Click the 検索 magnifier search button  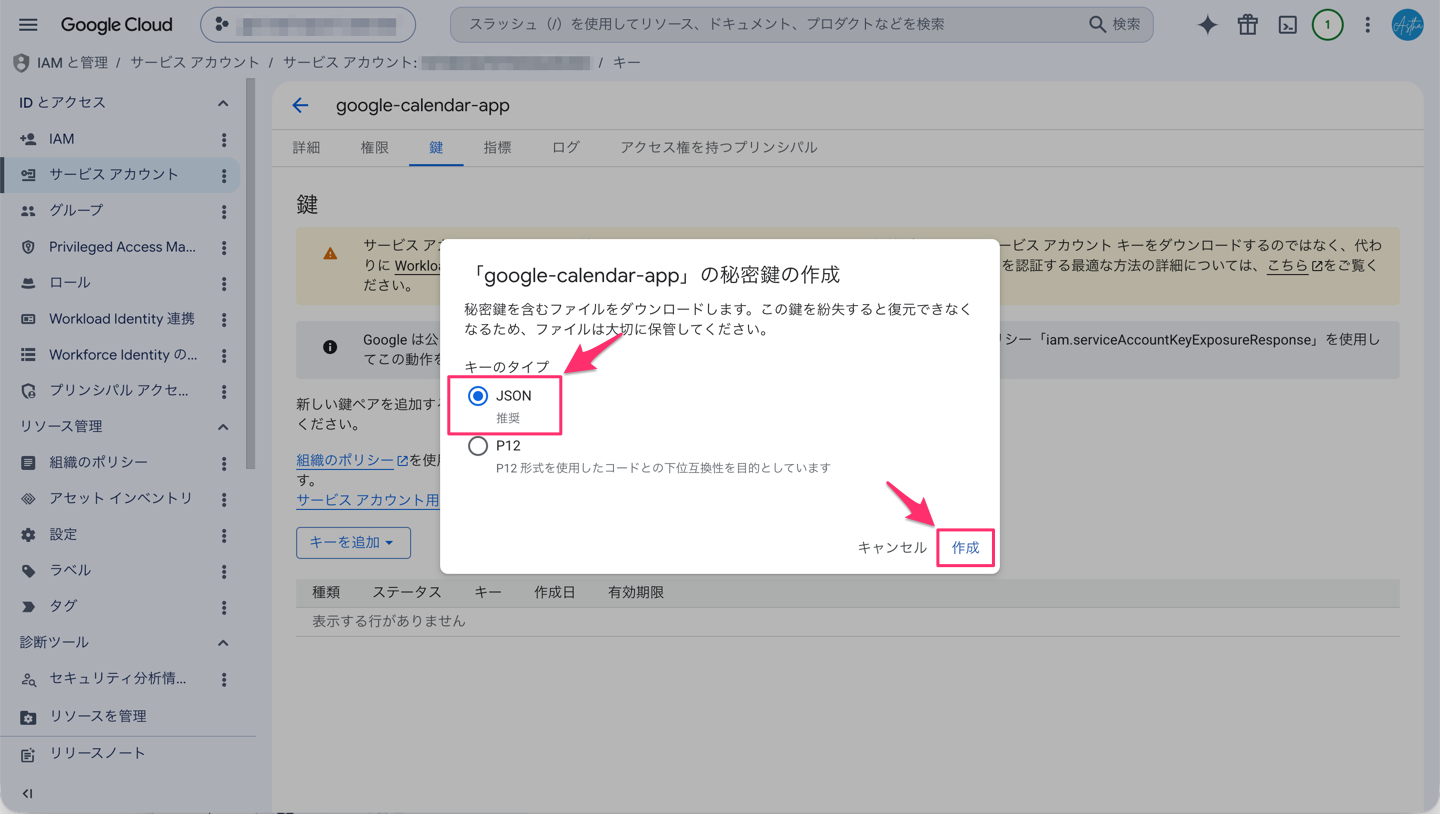pos(1114,24)
